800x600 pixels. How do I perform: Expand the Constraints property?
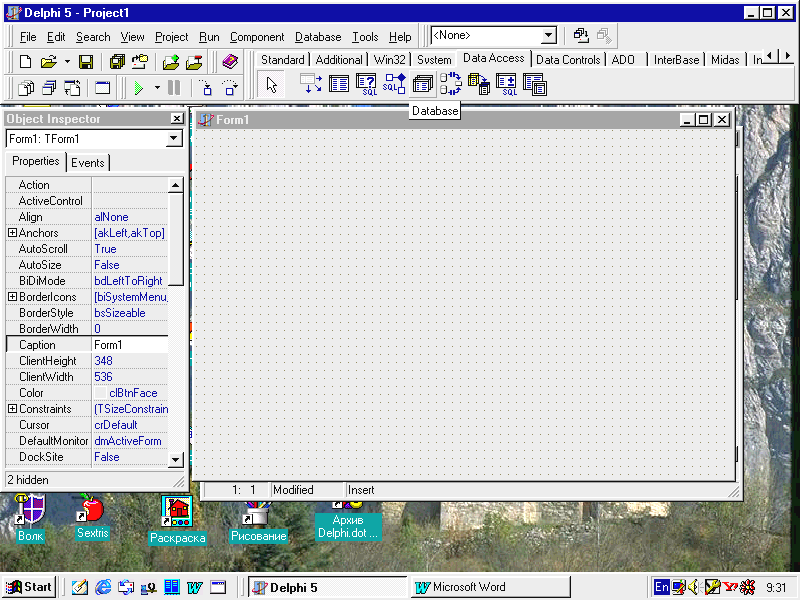(x=12, y=409)
